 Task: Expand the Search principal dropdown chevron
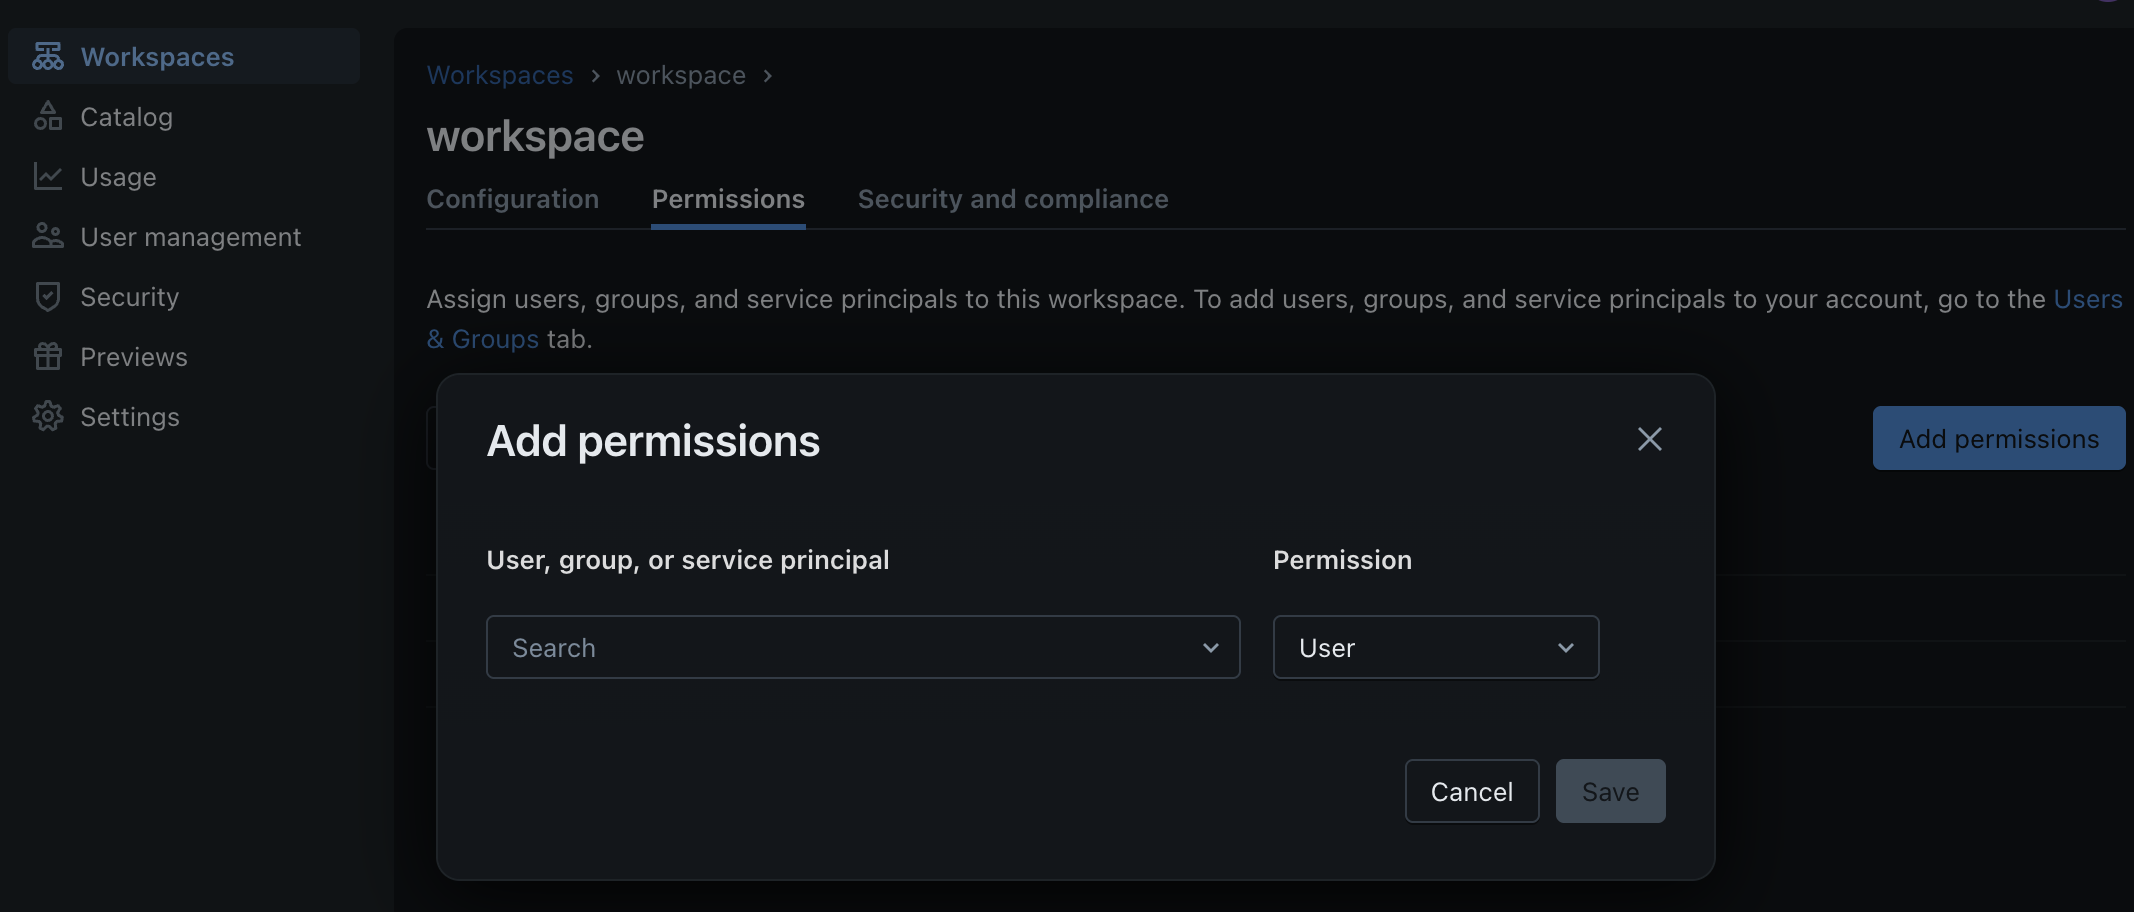click(1210, 648)
